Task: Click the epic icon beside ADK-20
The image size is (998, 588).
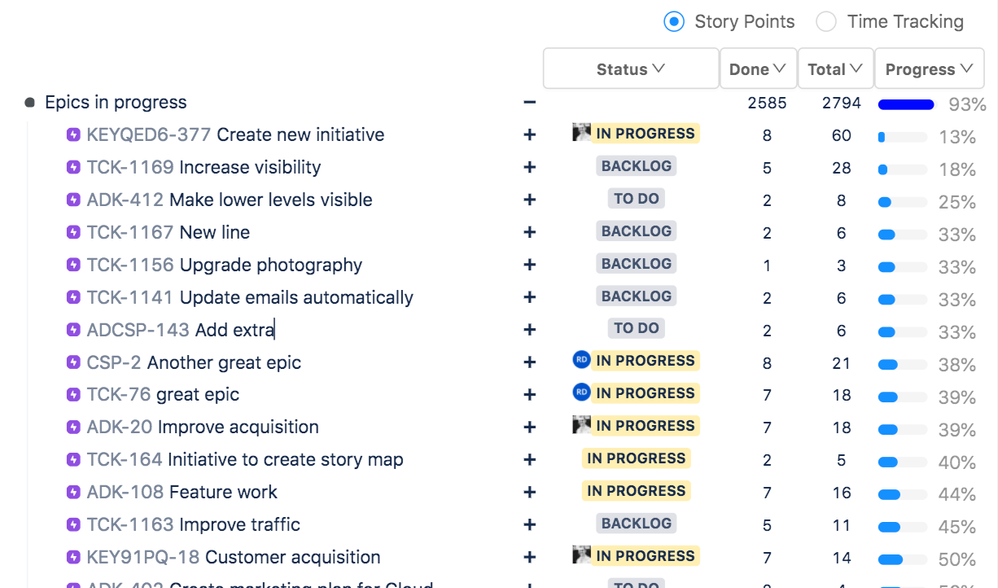Action: (73, 427)
